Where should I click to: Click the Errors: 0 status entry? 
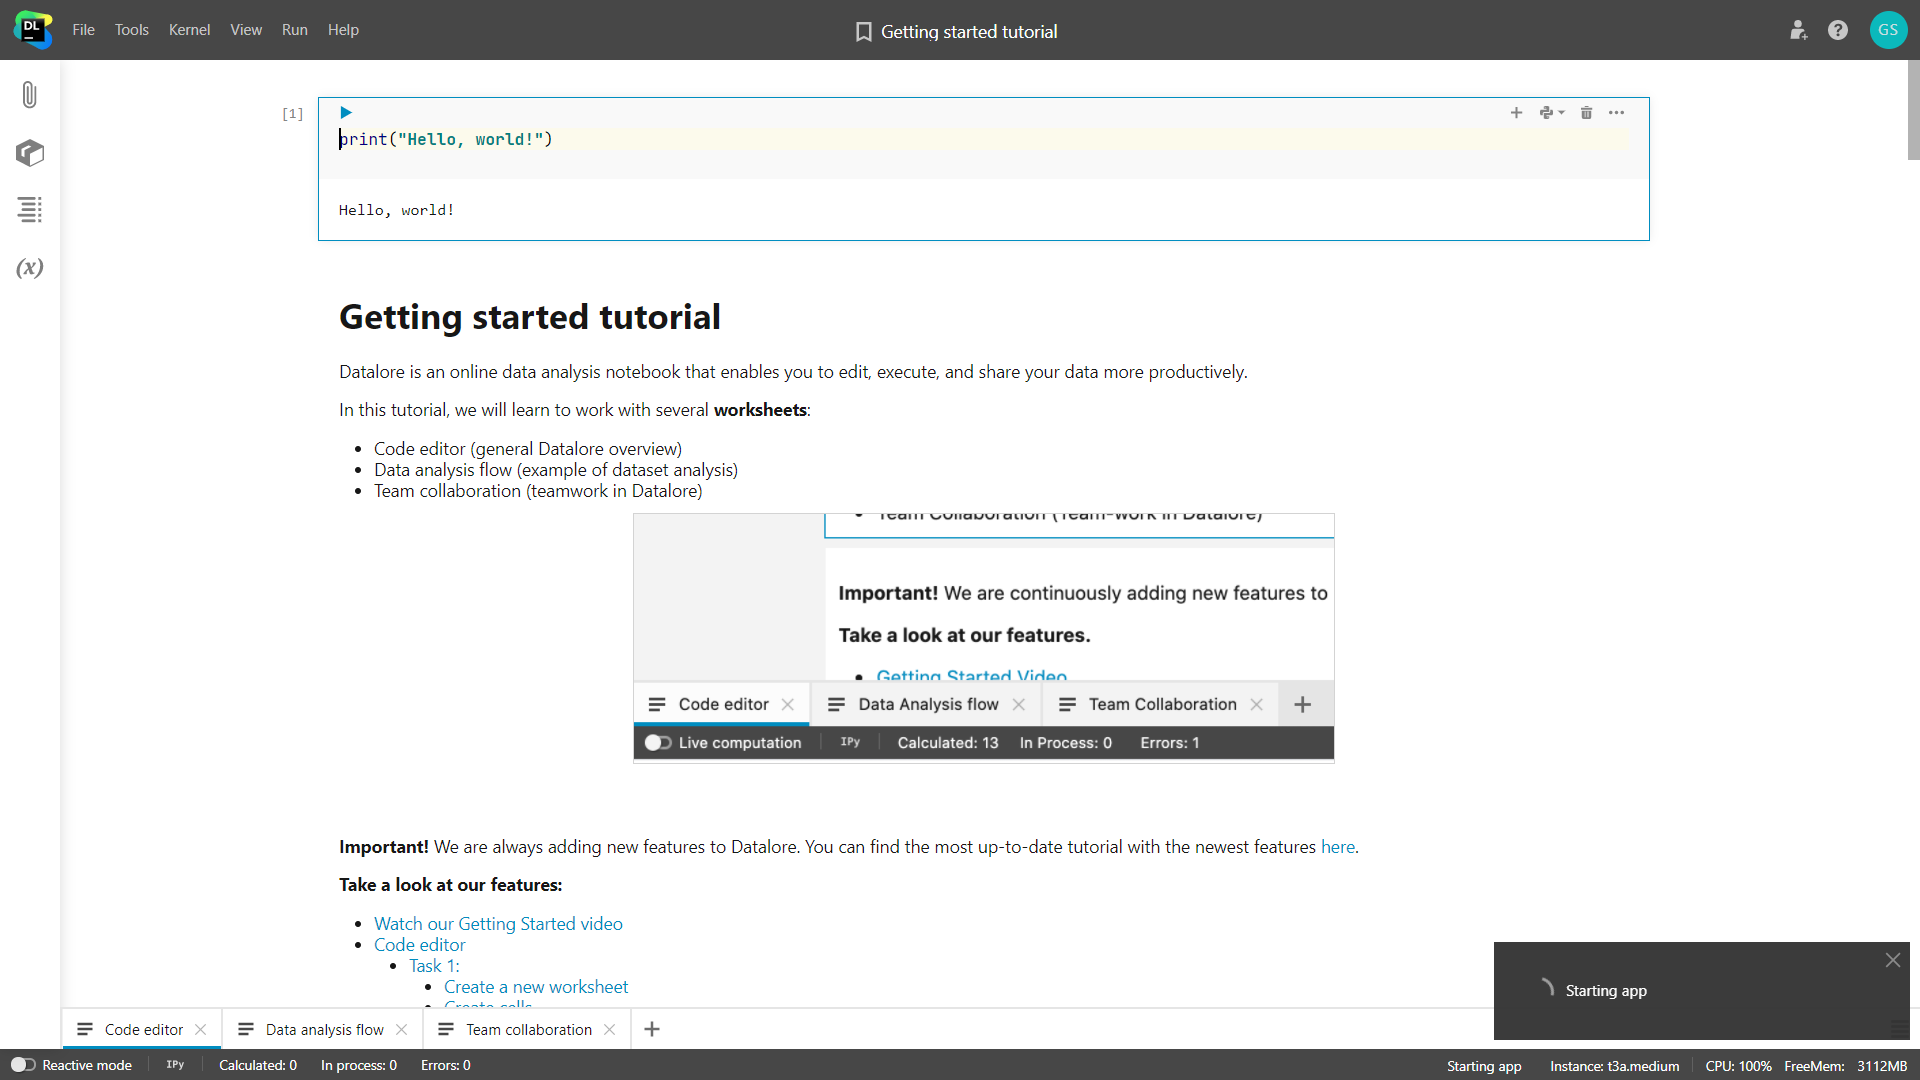(x=446, y=1065)
